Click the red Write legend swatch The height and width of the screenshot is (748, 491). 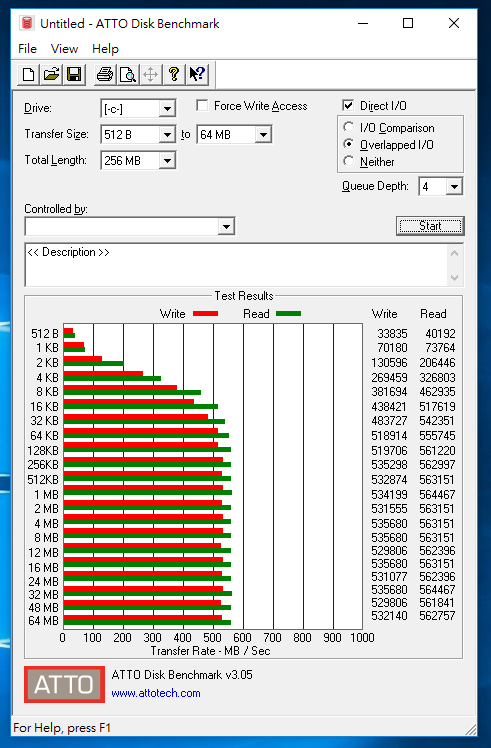click(x=205, y=314)
